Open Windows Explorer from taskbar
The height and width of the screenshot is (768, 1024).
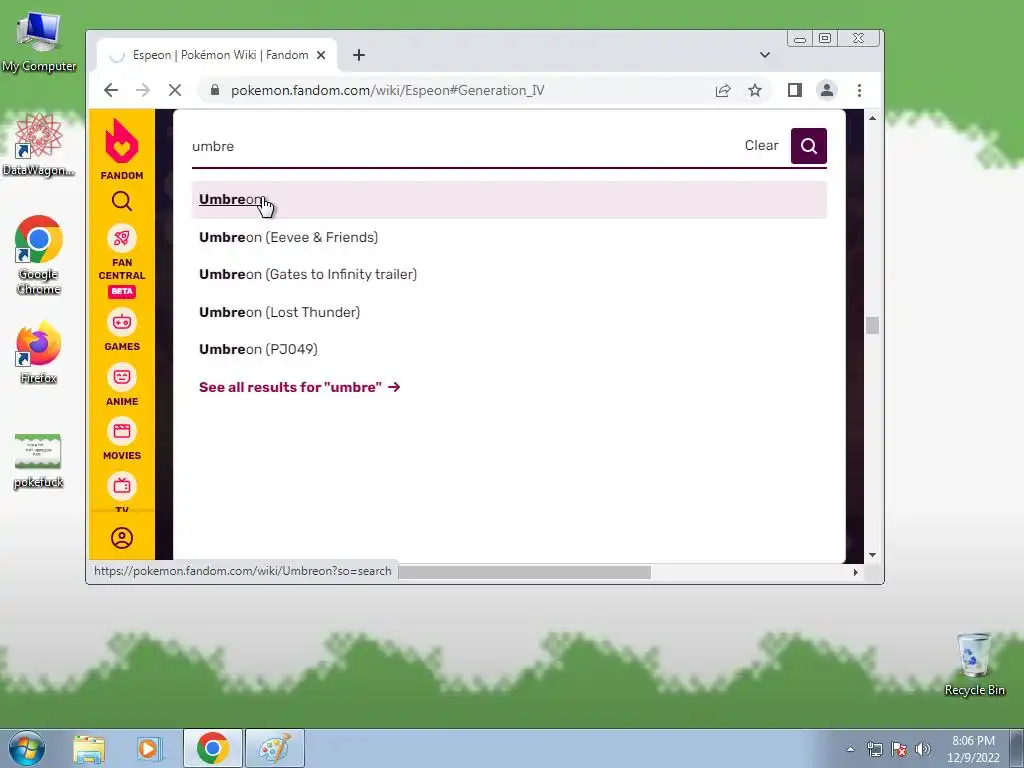click(89, 748)
